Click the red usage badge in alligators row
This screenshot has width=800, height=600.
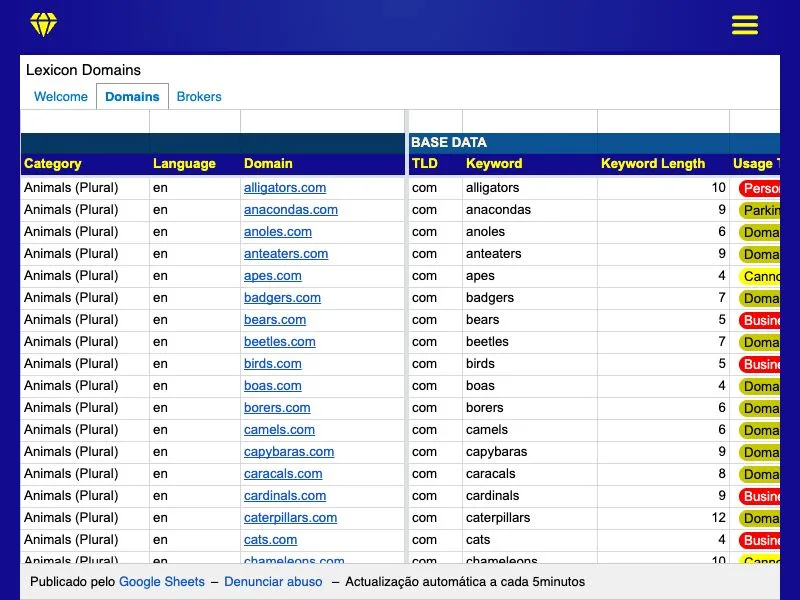pos(759,188)
